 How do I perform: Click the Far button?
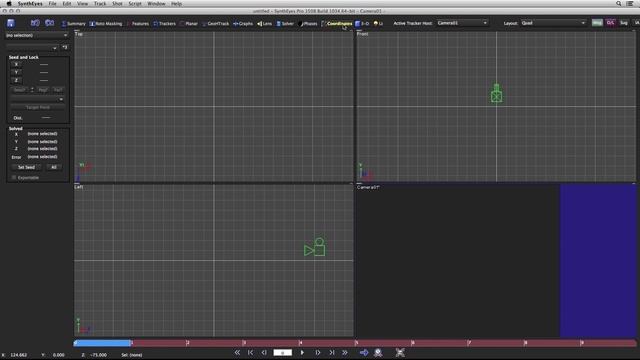point(58,90)
